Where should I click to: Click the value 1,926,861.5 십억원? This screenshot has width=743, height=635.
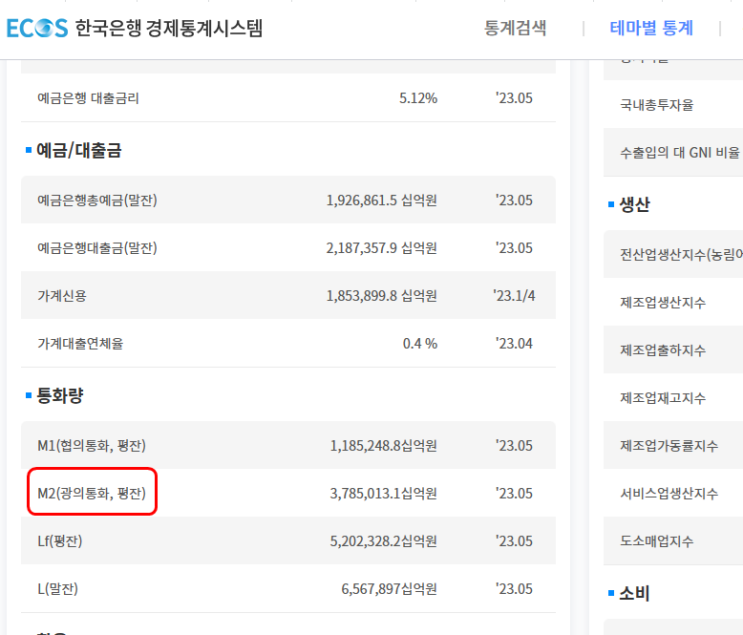tap(381, 200)
